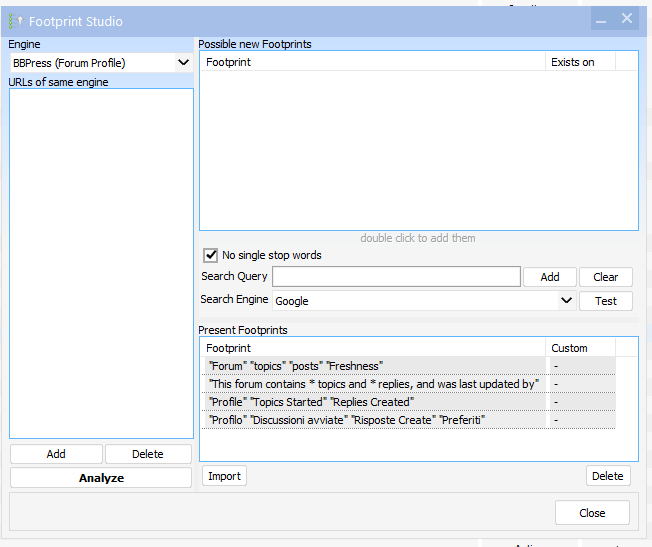
Task: Open the Engine dropdown BBPress (Forum Profile)
Action: pos(101,63)
